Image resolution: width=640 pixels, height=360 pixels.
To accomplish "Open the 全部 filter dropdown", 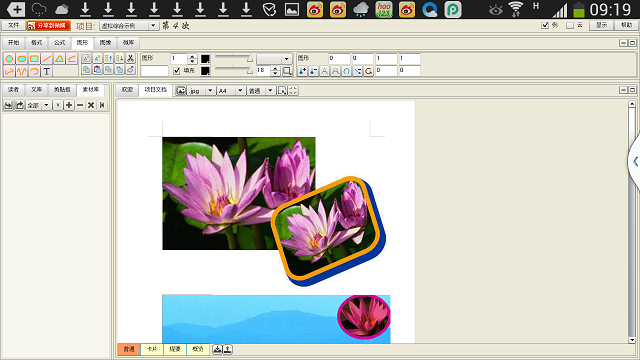I will (x=38, y=105).
